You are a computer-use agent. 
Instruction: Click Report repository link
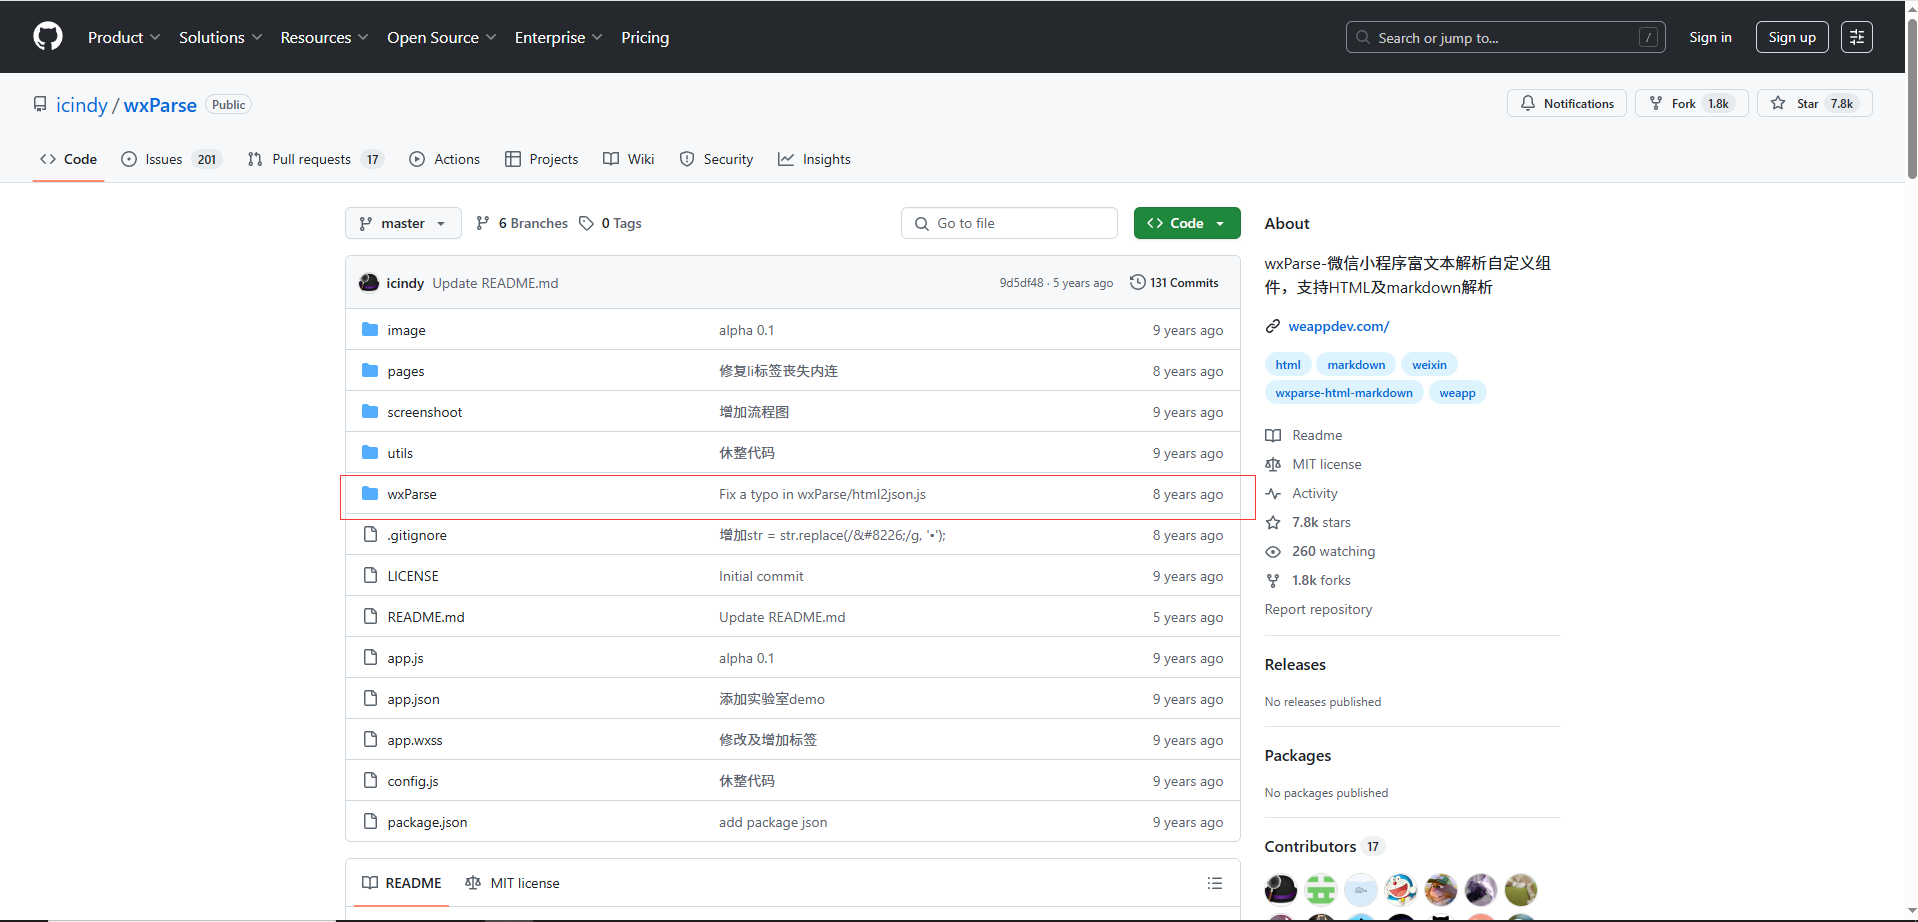tap(1318, 609)
